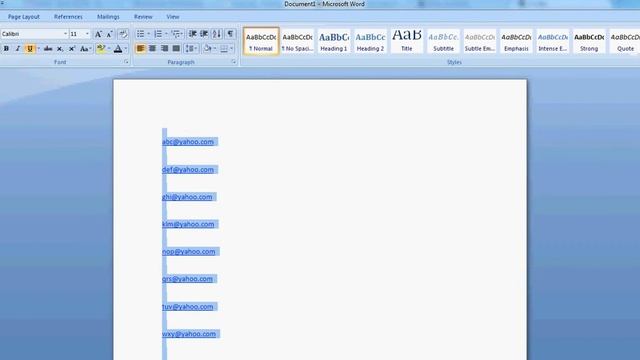Turn off underline formatting

[29, 49]
